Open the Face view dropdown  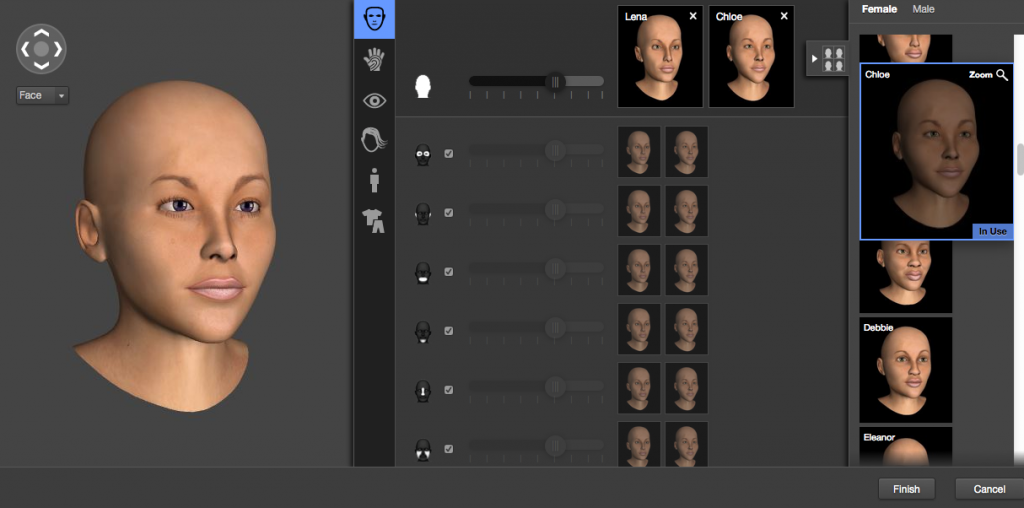click(x=42, y=95)
